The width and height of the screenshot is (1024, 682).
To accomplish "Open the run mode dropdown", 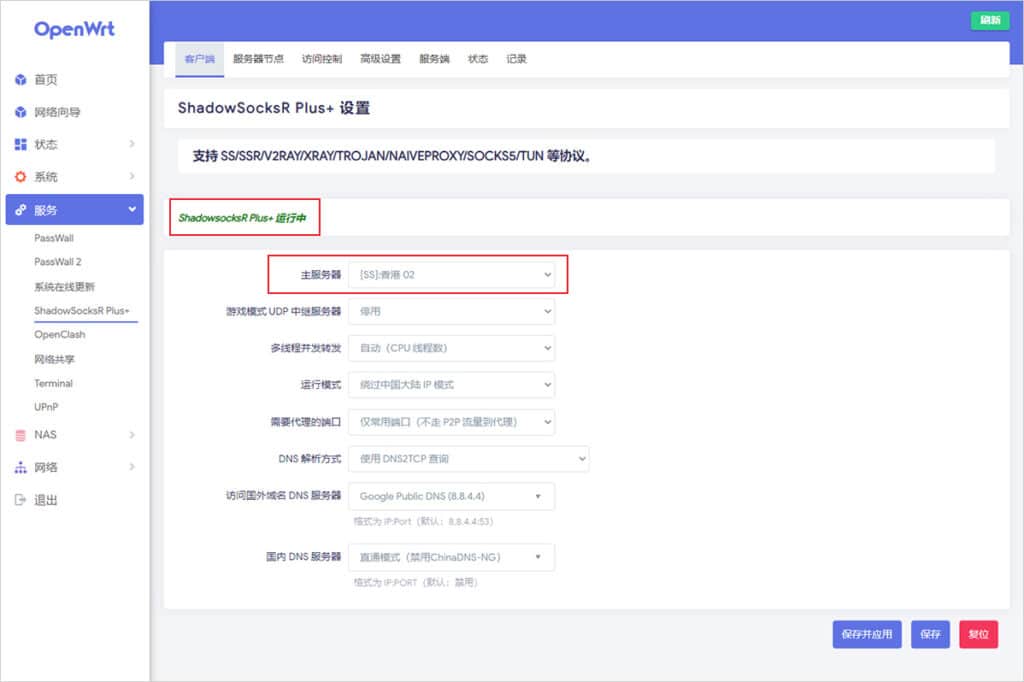I will [451, 385].
